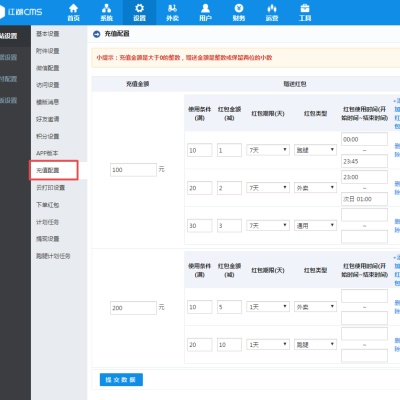Click the 红旗CMS logo
This screenshot has width=400, height=400.
click(21, 12)
